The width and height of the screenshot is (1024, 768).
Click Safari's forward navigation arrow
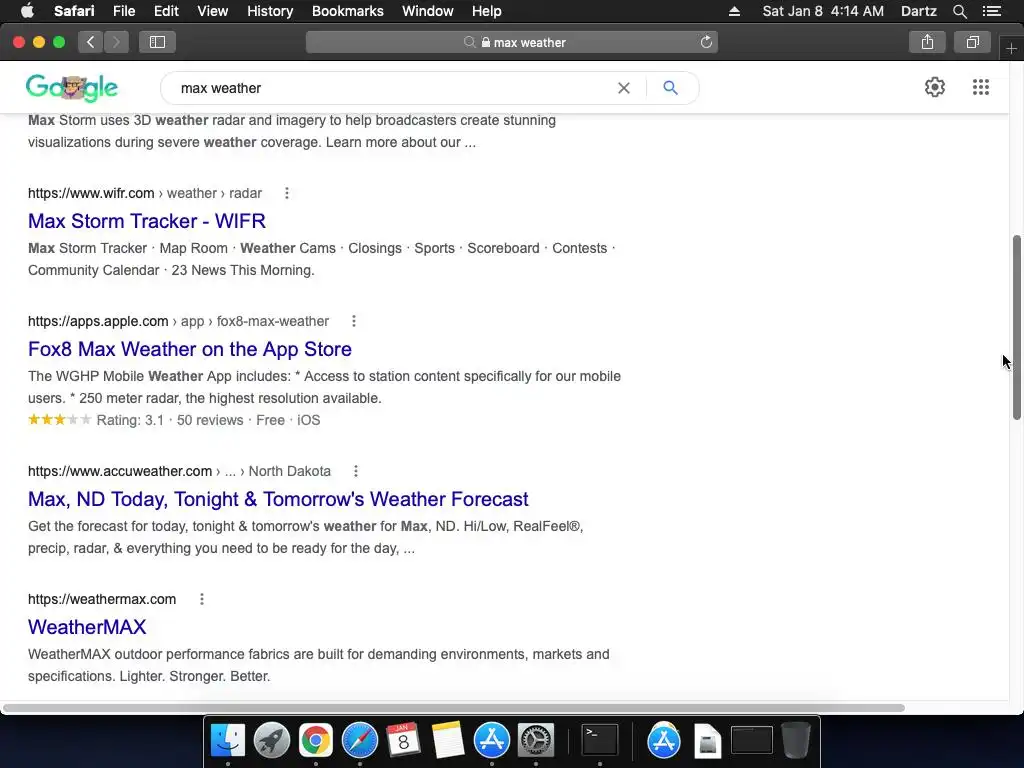(x=116, y=42)
